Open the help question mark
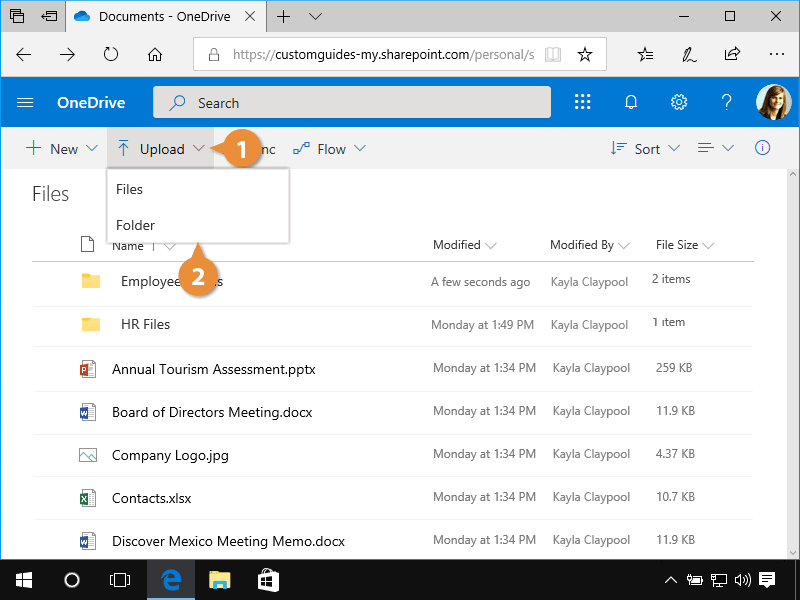This screenshot has height=600, width=800. pos(727,102)
